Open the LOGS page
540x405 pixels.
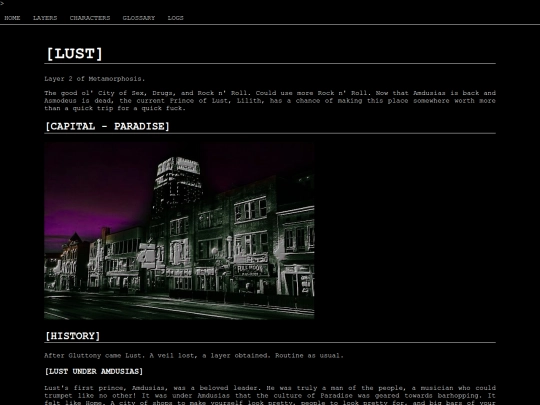click(176, 18)
